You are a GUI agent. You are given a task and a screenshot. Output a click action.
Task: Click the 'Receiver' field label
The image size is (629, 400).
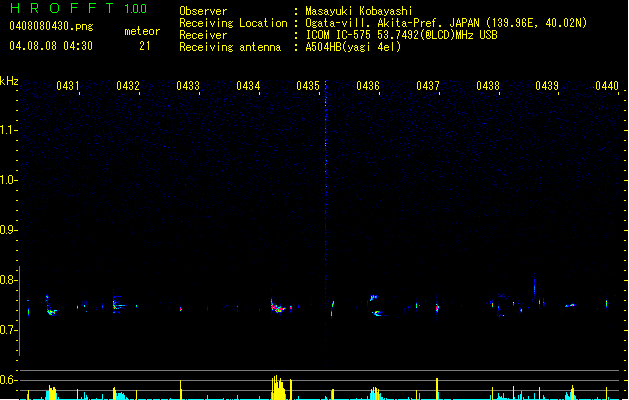point(203,35)
